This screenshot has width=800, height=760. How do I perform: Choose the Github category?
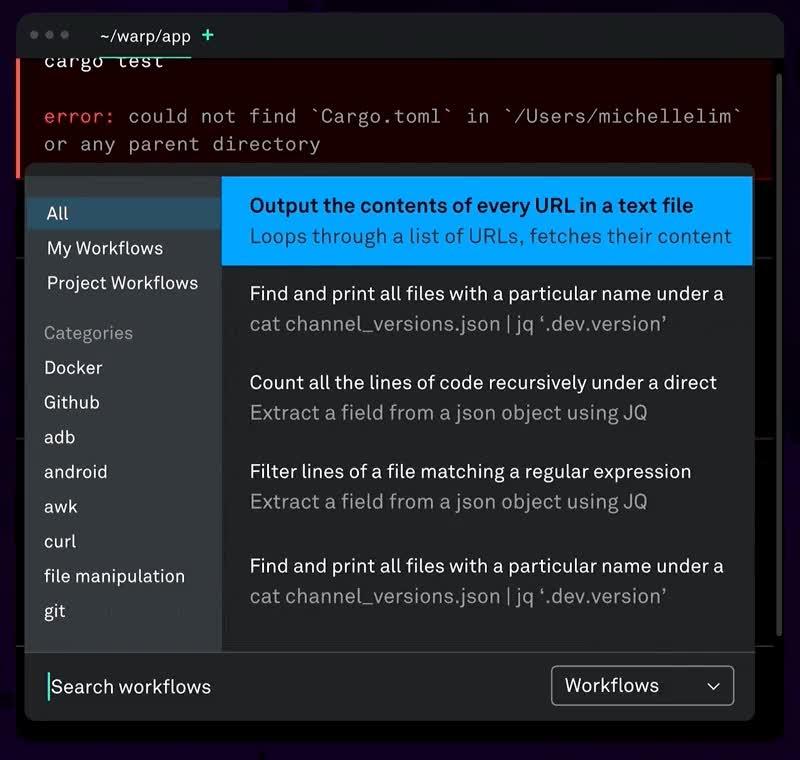coord(72,402)
